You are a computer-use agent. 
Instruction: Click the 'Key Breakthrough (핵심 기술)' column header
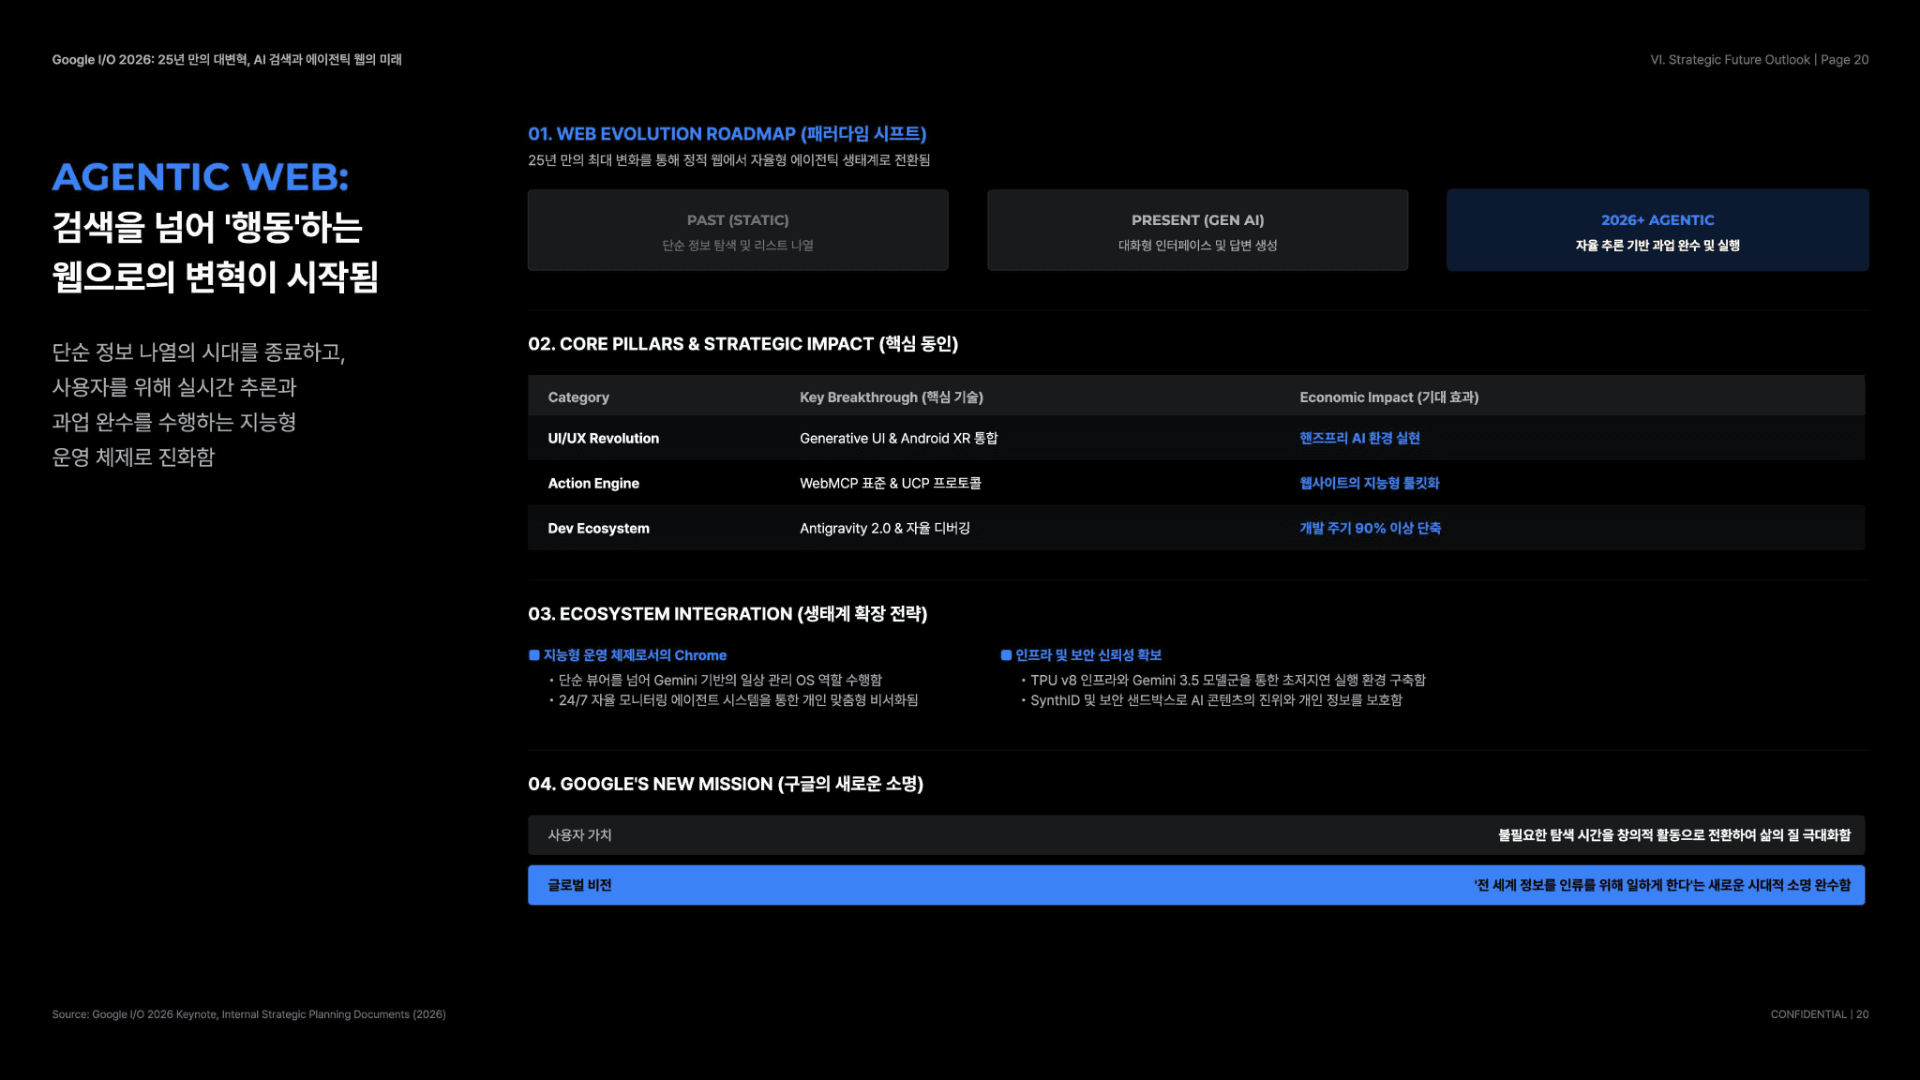[891, 397]
